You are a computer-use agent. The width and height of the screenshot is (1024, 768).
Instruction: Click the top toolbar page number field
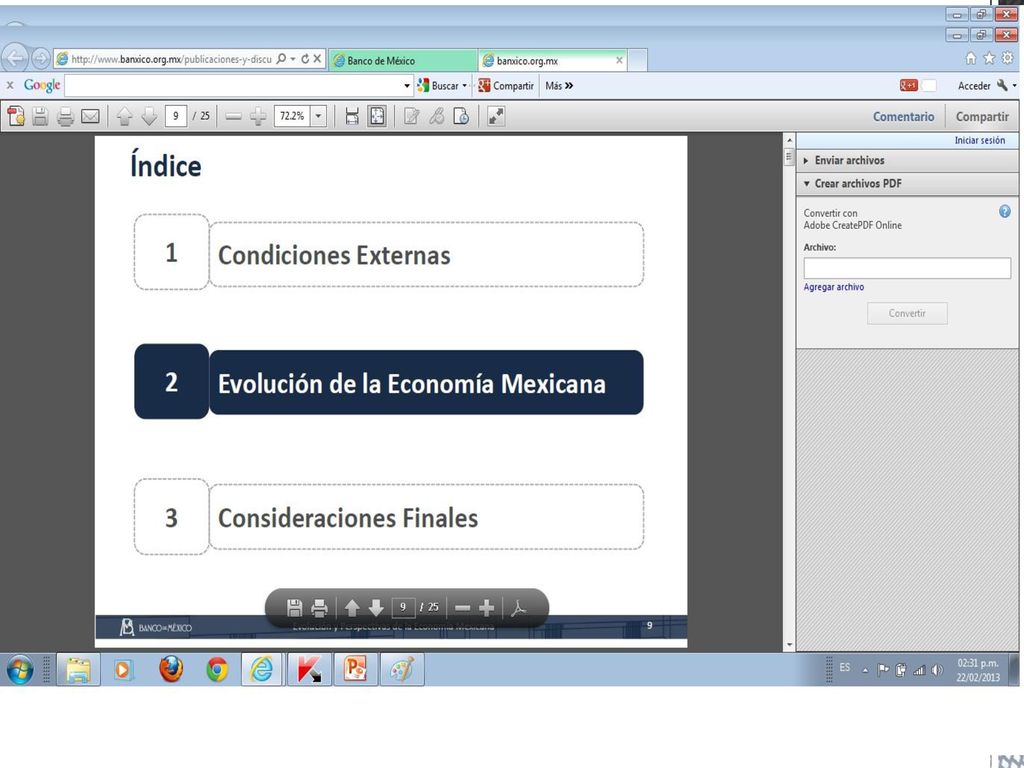pos(176,116)
